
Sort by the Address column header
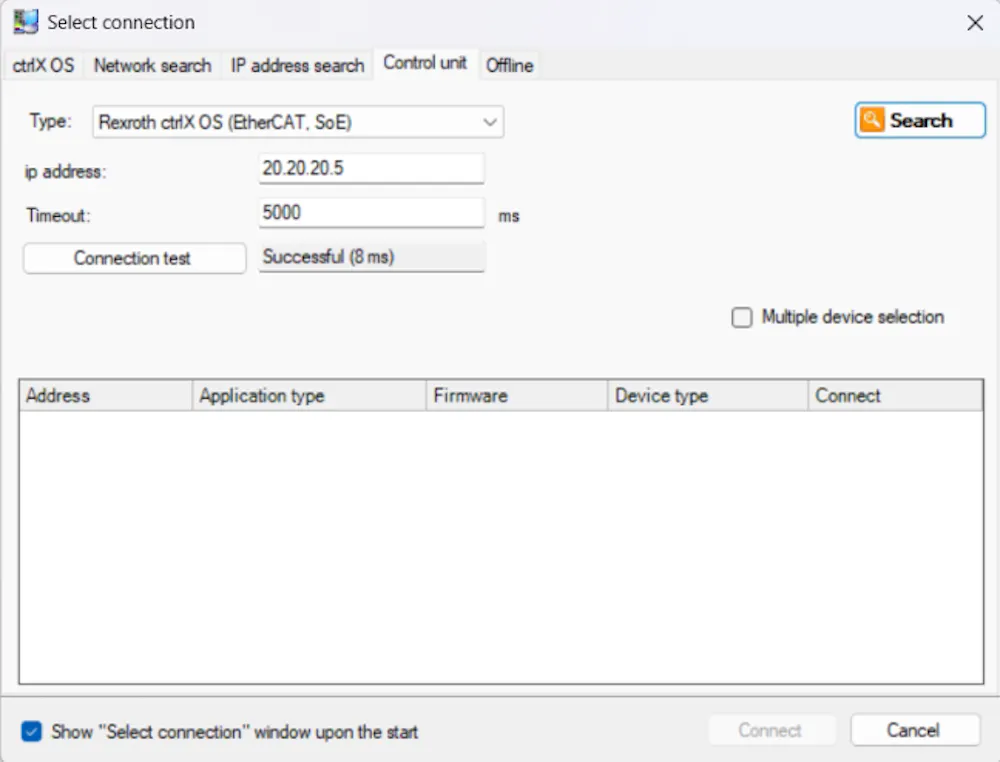pyautogui.click(x=106, y=396)
